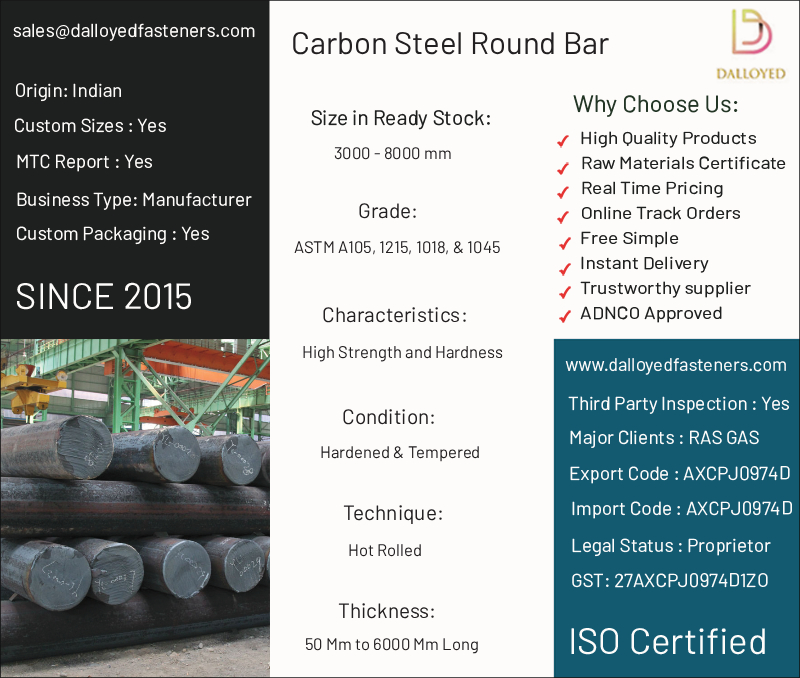800x678 pixels.
Task: Click the 'Online Track Orders' text
Action: coord(661,213)
